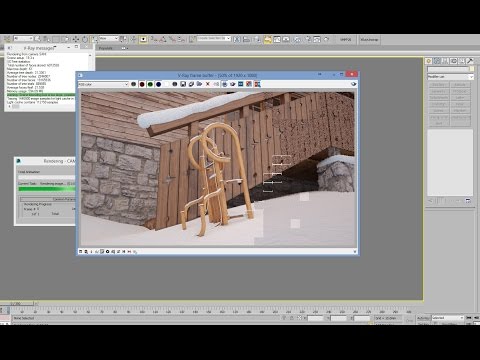Expand the RGB color channel dropdown
This screenshot has width=480, height=360.
tap(103, 84)
